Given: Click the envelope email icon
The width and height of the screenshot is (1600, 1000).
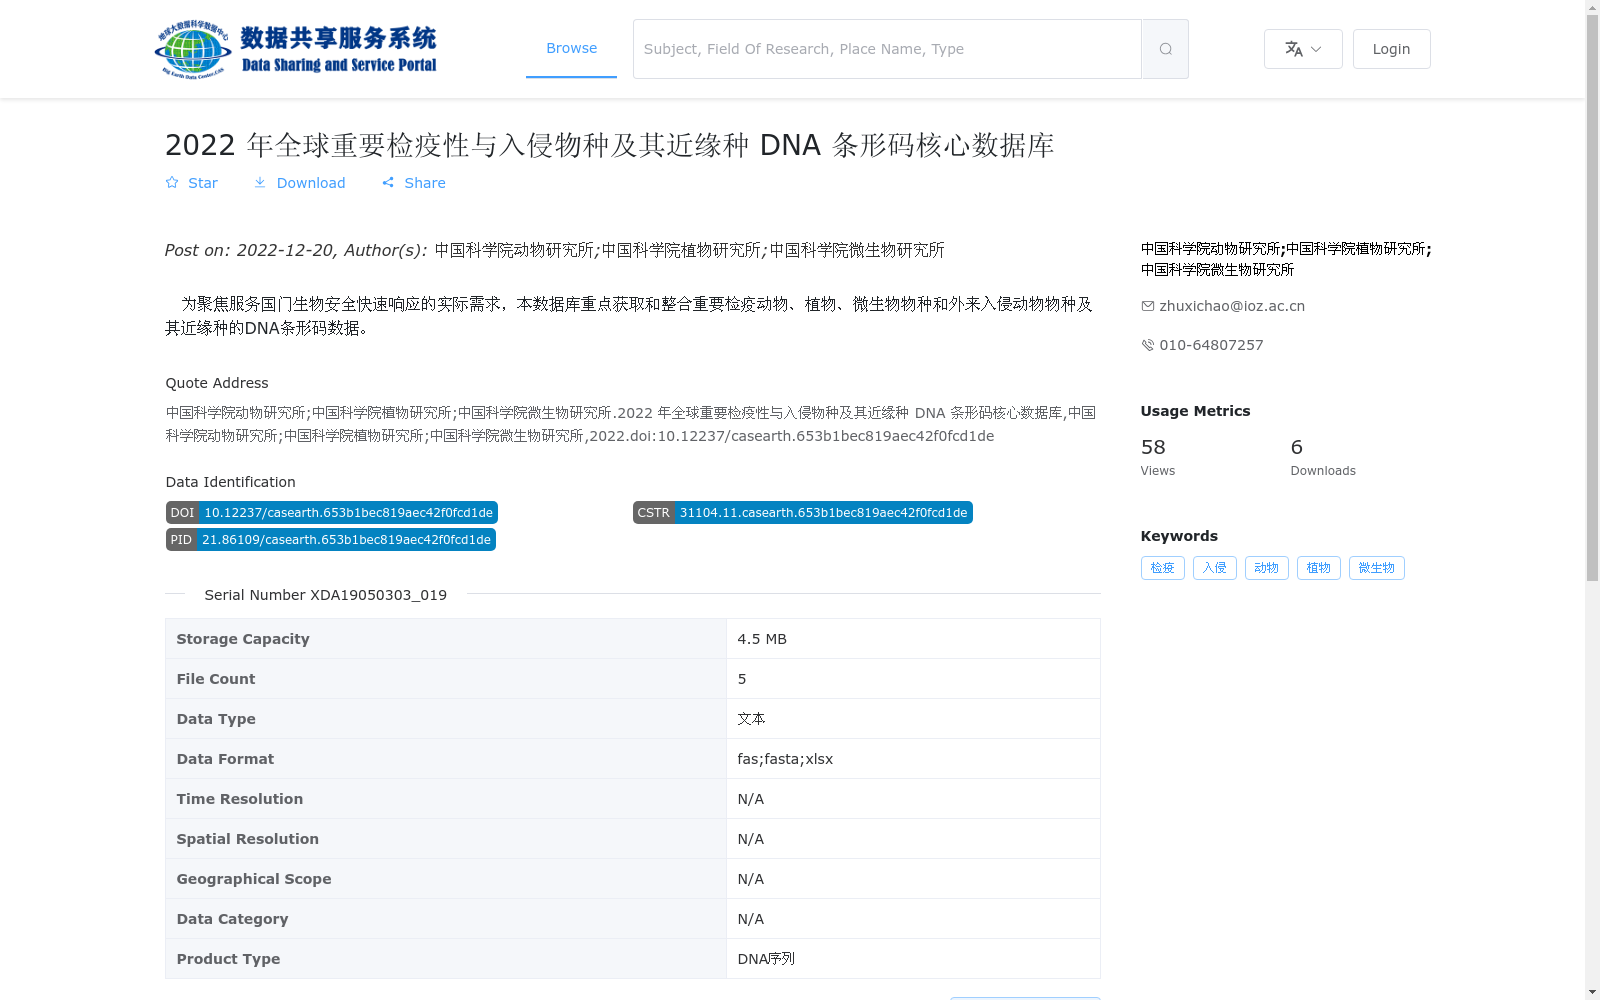Looking at the screenshot, I should click(1147, 306).
